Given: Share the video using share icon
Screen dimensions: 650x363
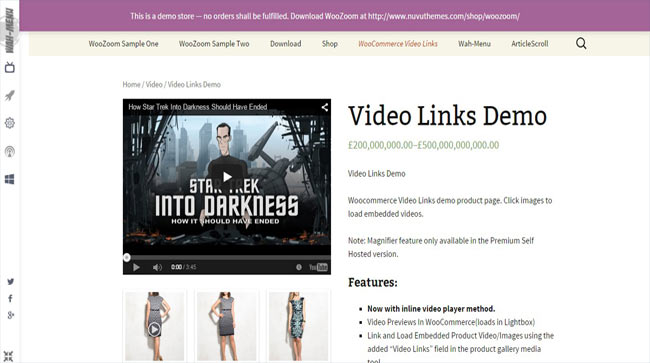Looking at the screenshot, I should (325, 107).
